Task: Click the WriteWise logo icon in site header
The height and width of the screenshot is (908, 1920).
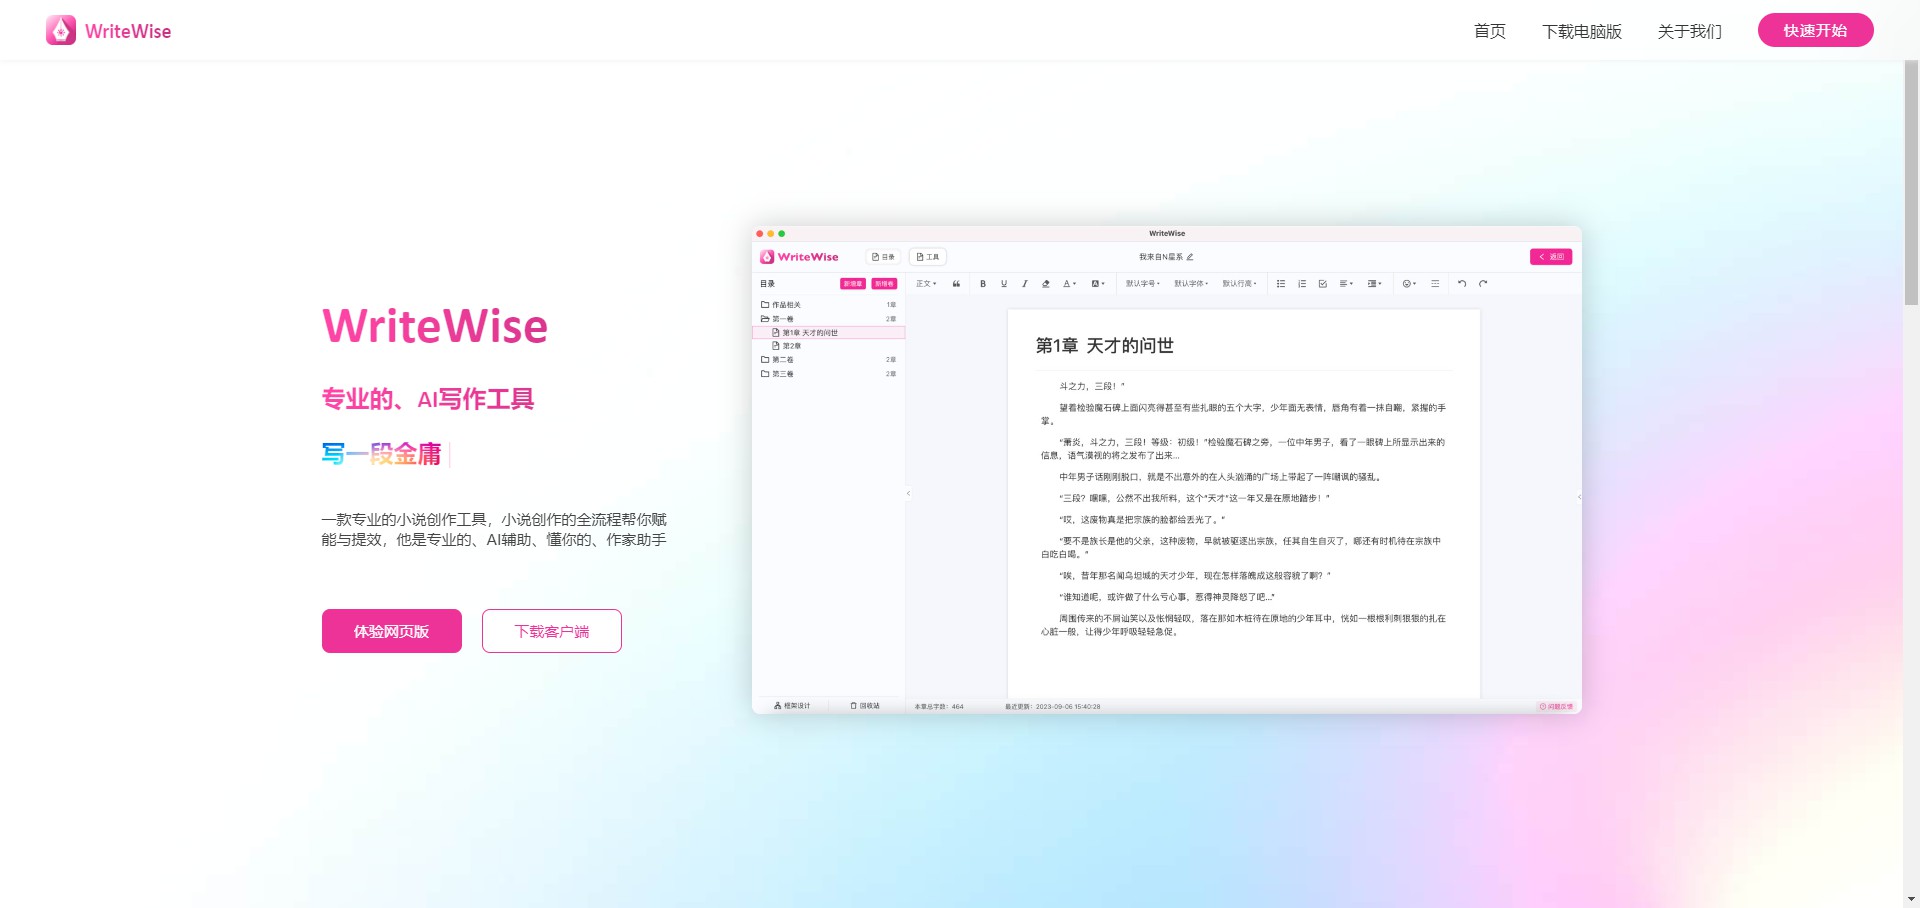Action: point(61,30)
